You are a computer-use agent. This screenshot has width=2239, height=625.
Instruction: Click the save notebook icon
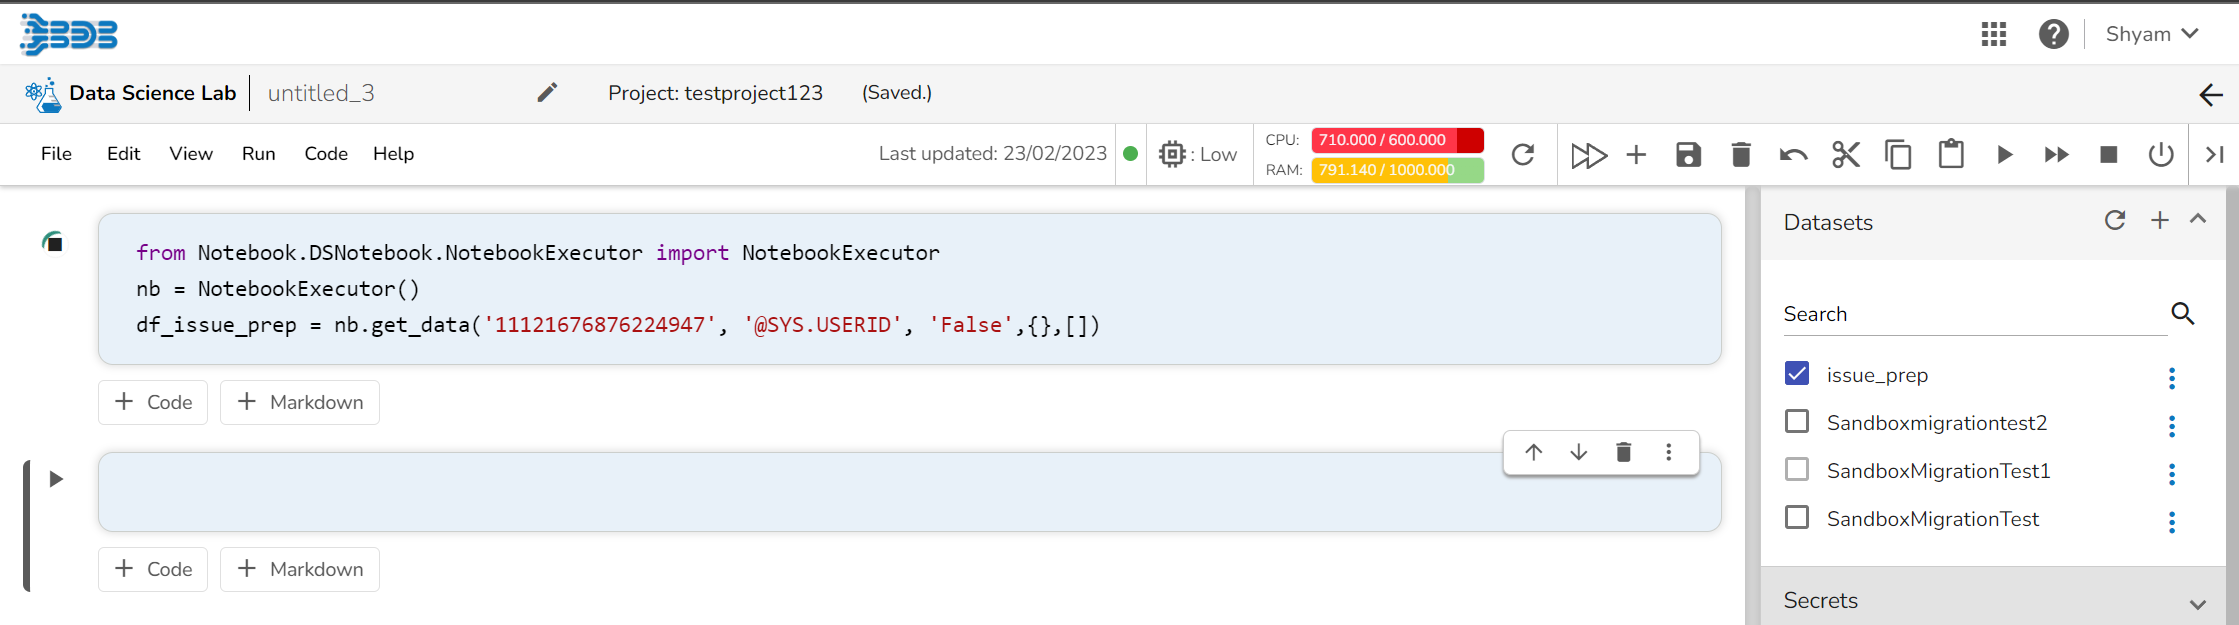click(1688, 154)
